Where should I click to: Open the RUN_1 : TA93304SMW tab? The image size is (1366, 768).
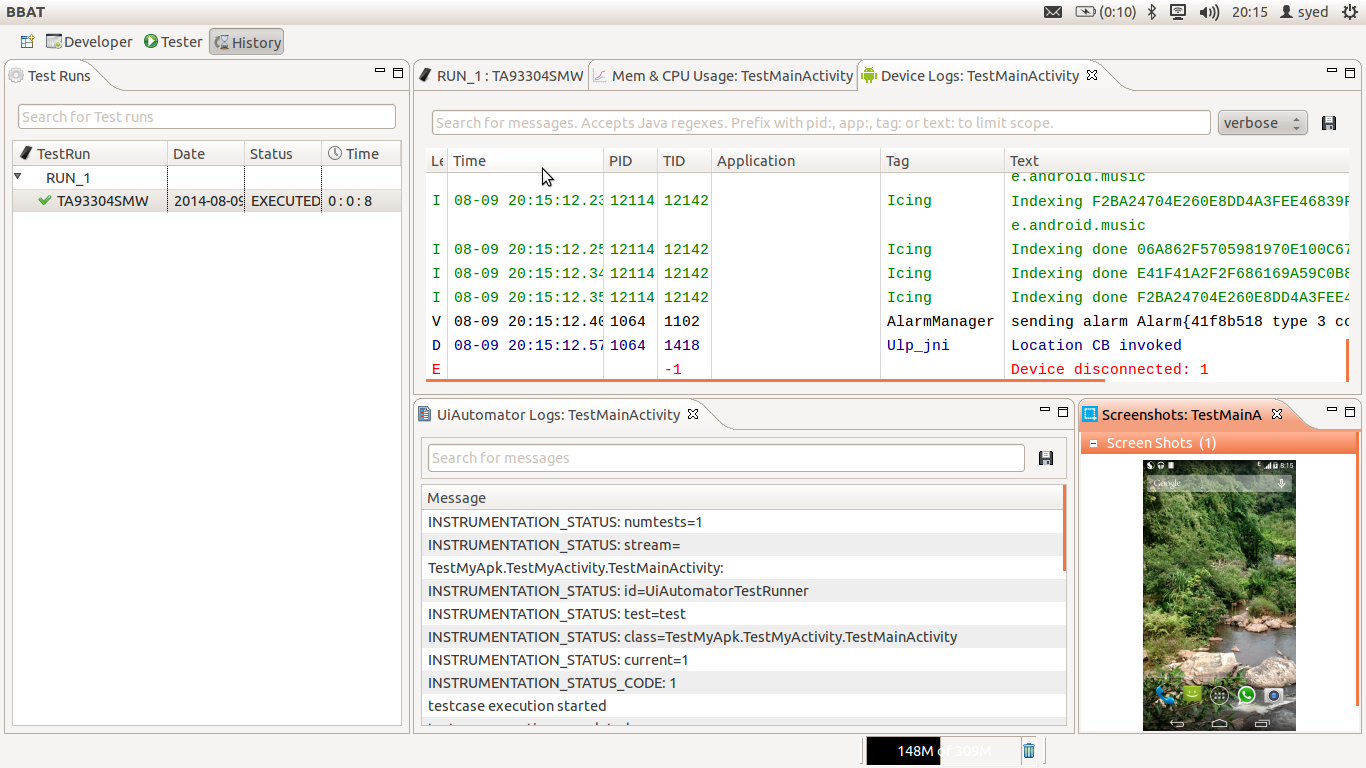(500, 76)
